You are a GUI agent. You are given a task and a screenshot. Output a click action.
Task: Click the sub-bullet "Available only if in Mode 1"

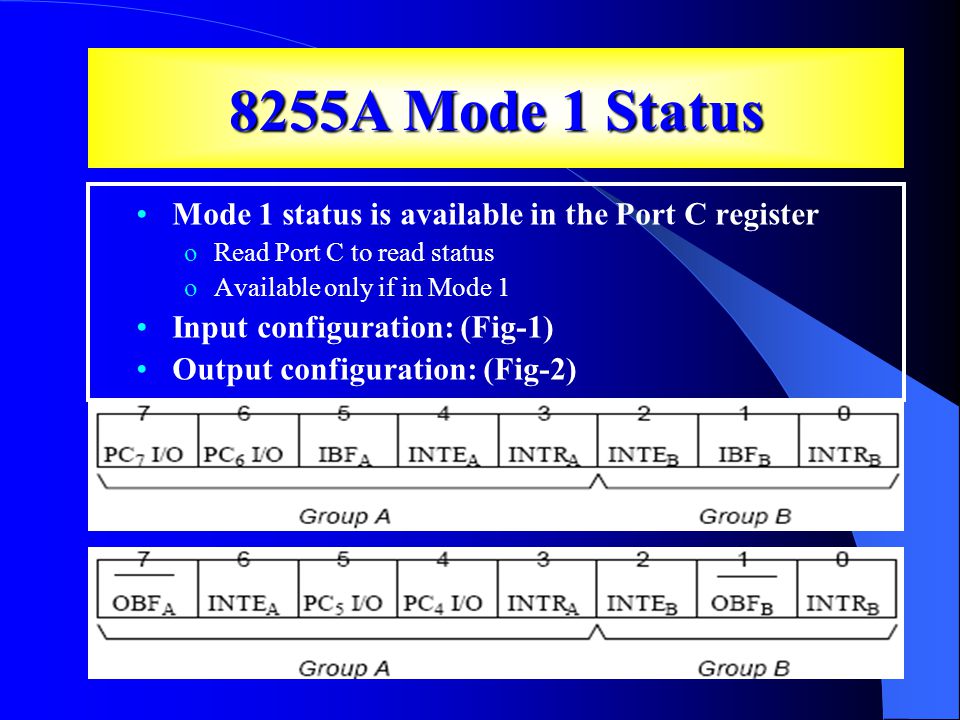click(x=361, y=288)
